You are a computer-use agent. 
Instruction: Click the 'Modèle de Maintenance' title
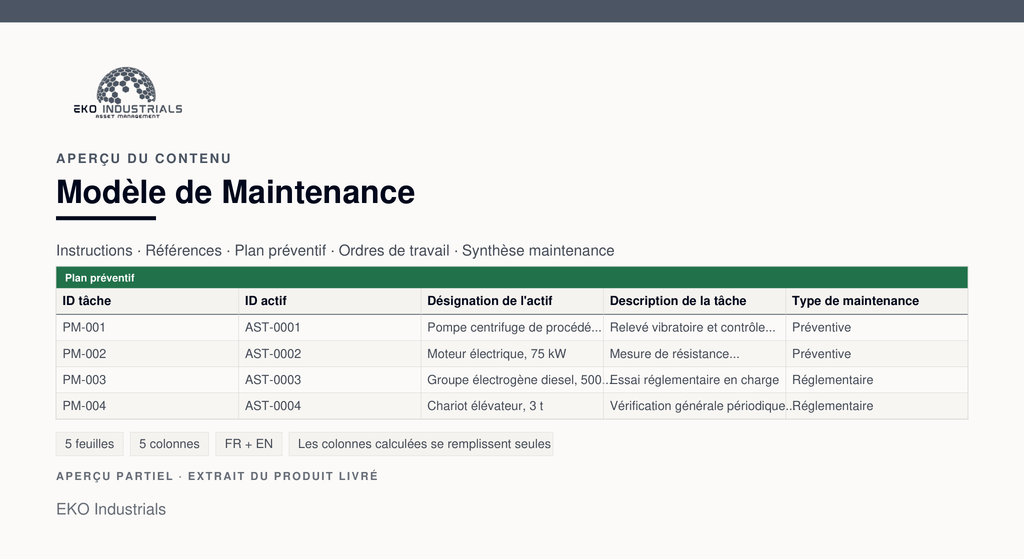(236, 192)
